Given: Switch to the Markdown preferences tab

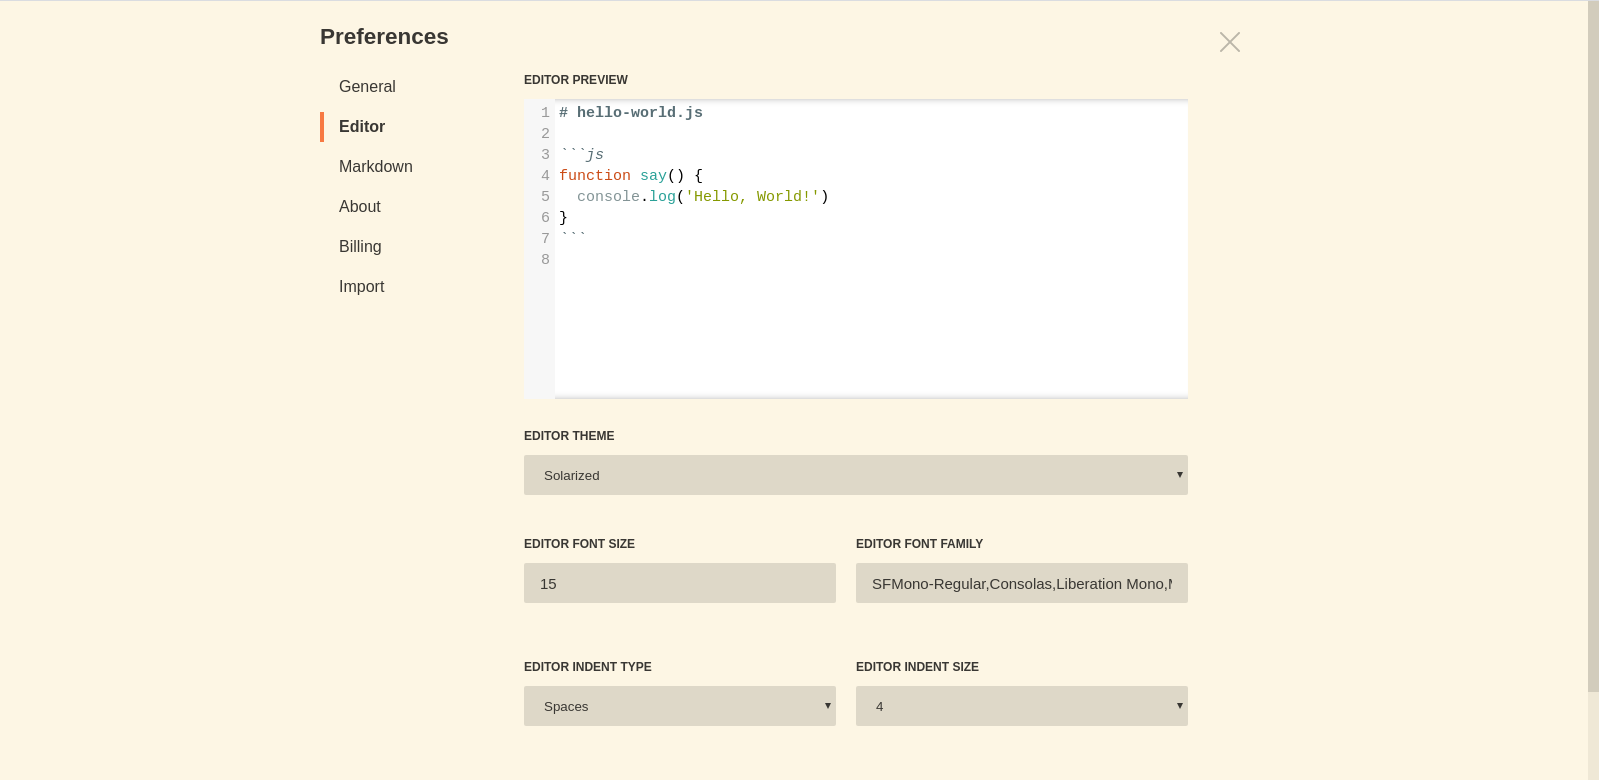Looking at the screenshot, I should pyautogui.click(x=376, y=167).
